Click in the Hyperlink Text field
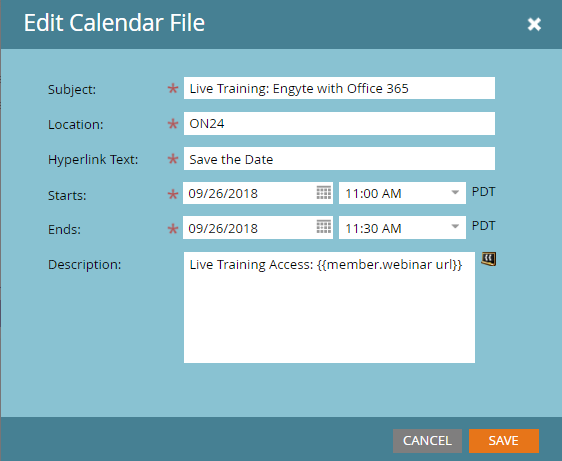Screen dimensions: 562x461 339,159
